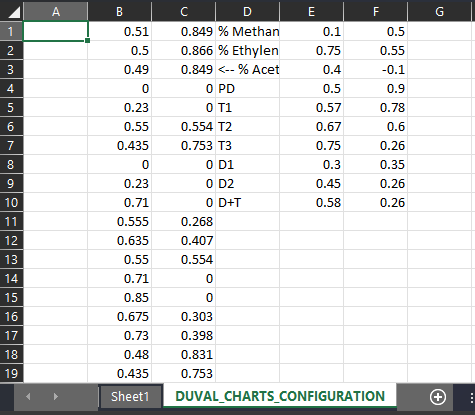Click cell B17 with value 0.73
Image resolution: width=475 pixels, height=415 pixels.
pyautogui.click(x=120, y=335)
